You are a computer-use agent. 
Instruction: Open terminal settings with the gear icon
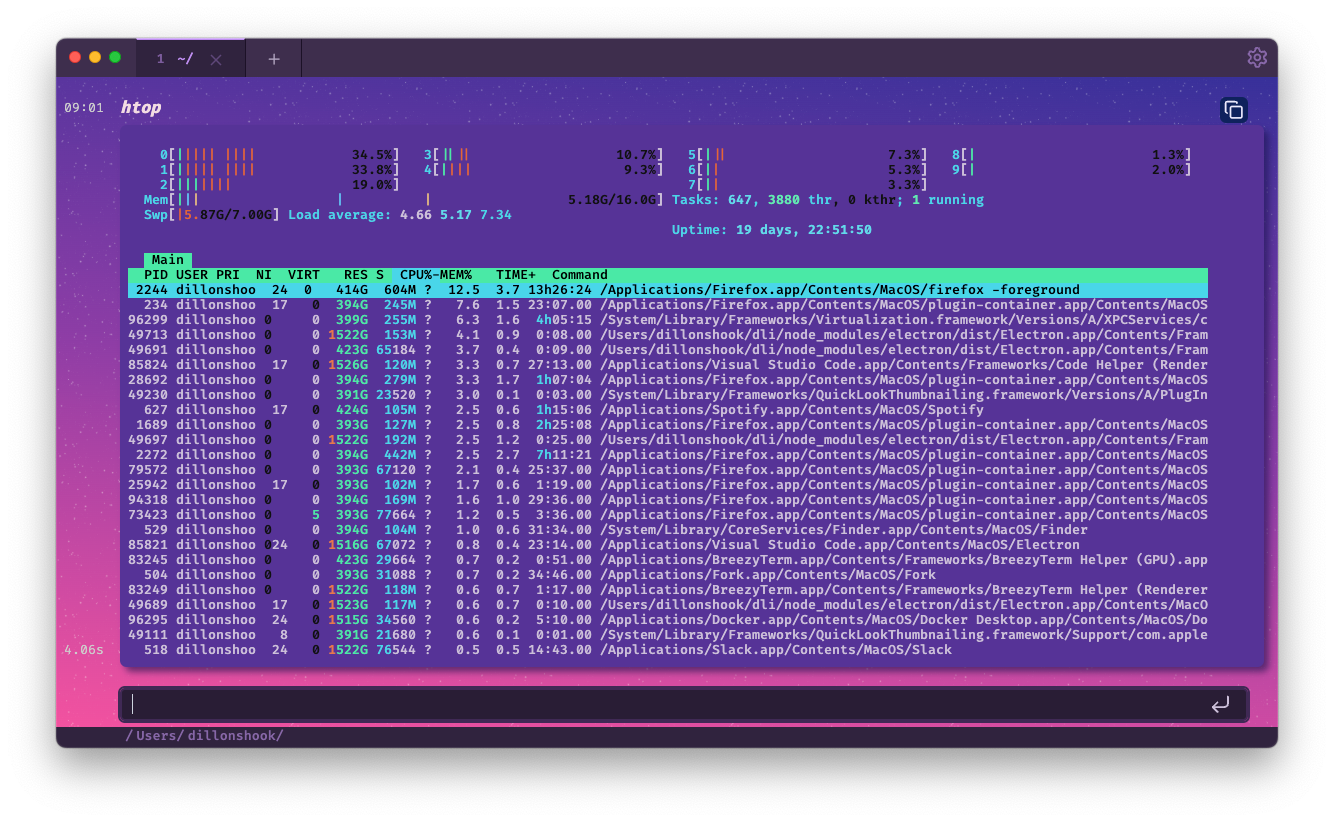click(x=1257, y=57)
